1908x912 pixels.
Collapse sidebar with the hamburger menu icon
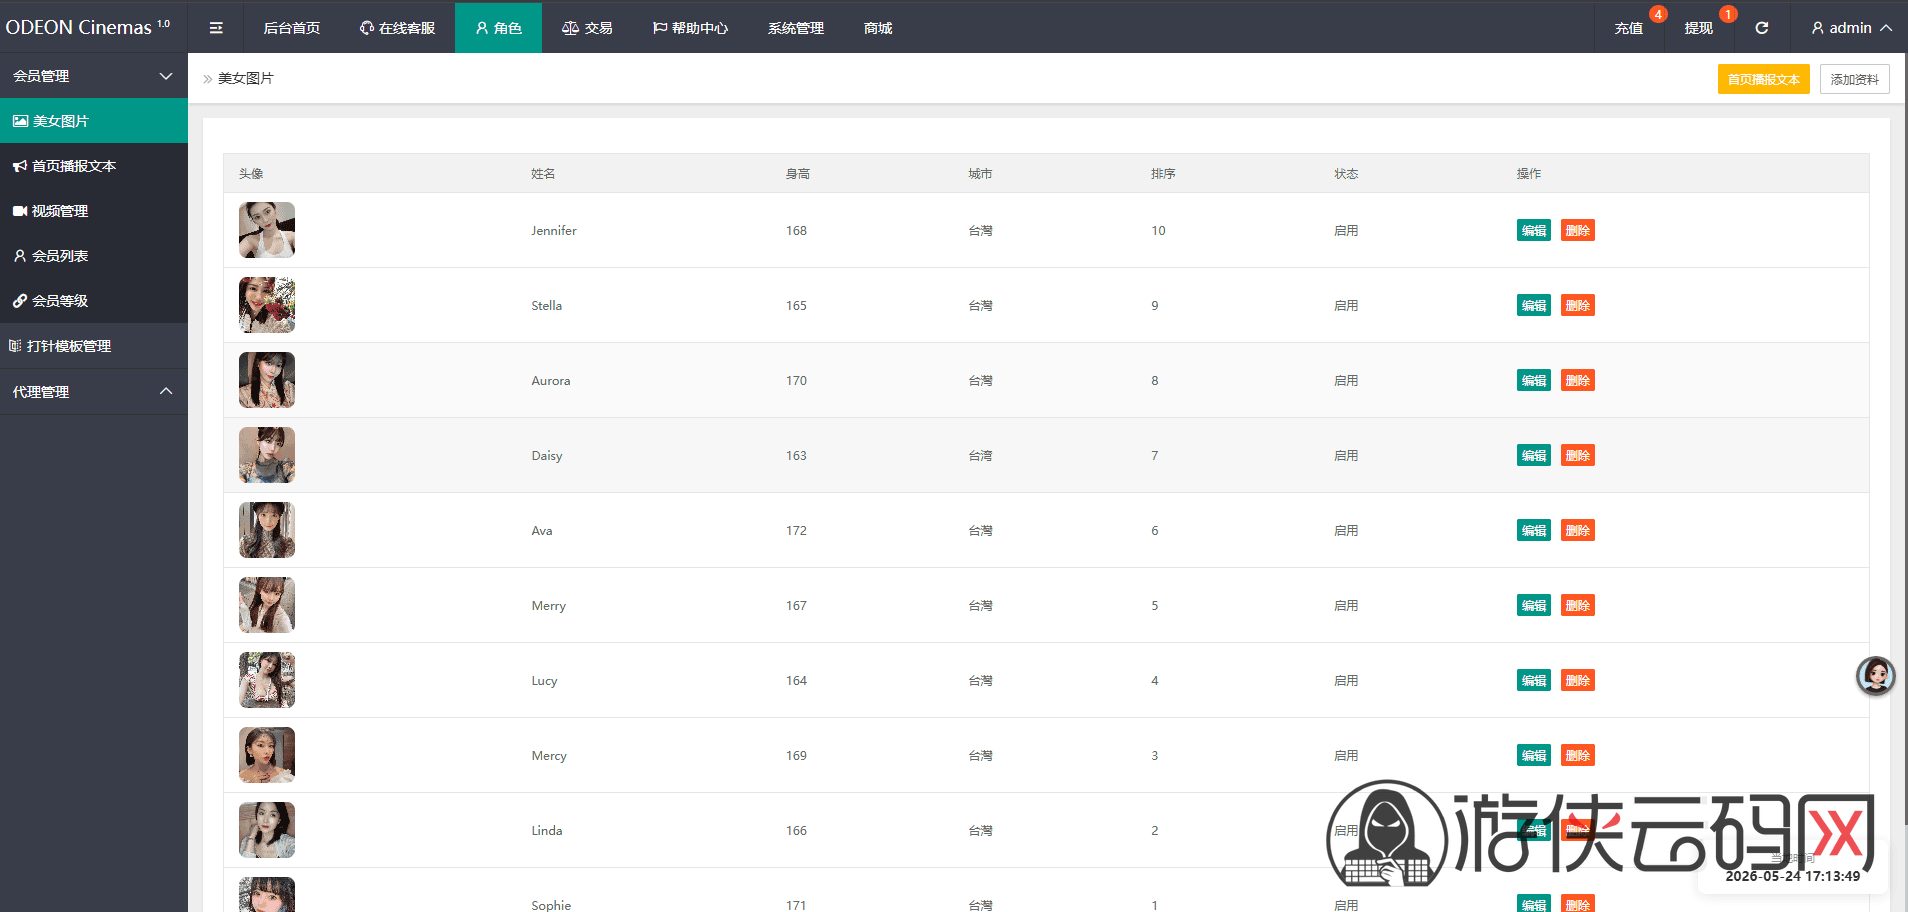pyautogui.click(x=216, y=28)
